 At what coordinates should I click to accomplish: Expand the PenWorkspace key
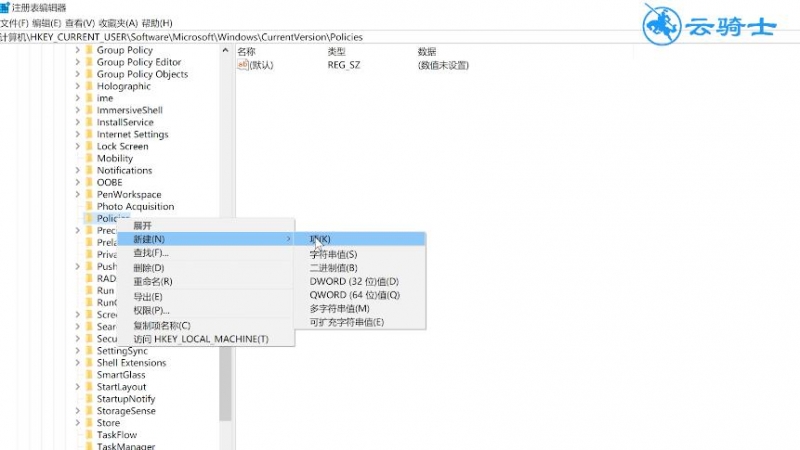(x=78, y=194)
